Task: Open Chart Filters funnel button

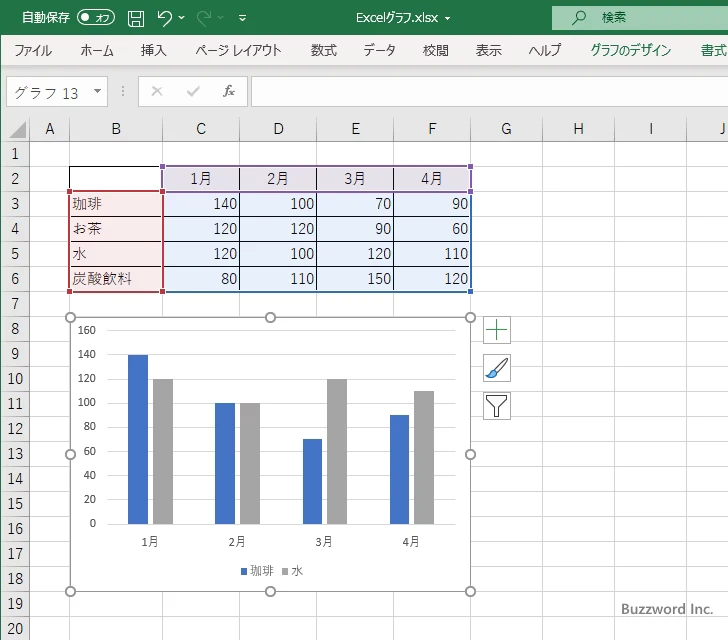Action: (496, 406)
